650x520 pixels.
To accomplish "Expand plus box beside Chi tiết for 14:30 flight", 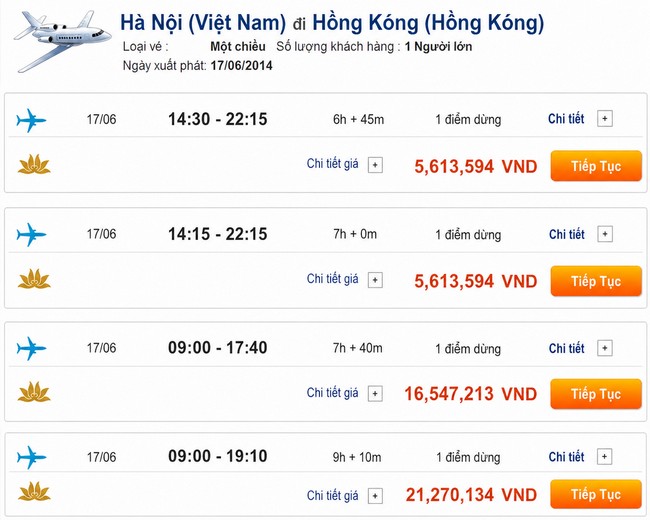I will [605, 119].
